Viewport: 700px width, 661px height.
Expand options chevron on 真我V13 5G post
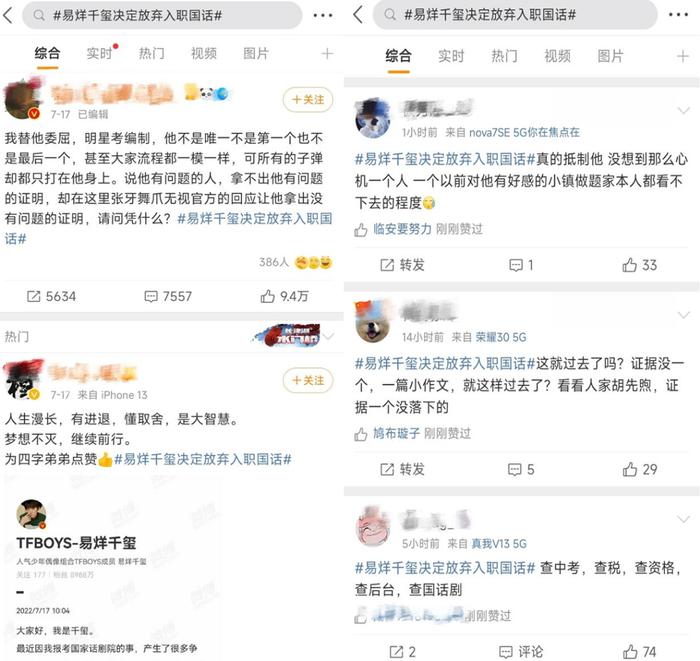683,520
